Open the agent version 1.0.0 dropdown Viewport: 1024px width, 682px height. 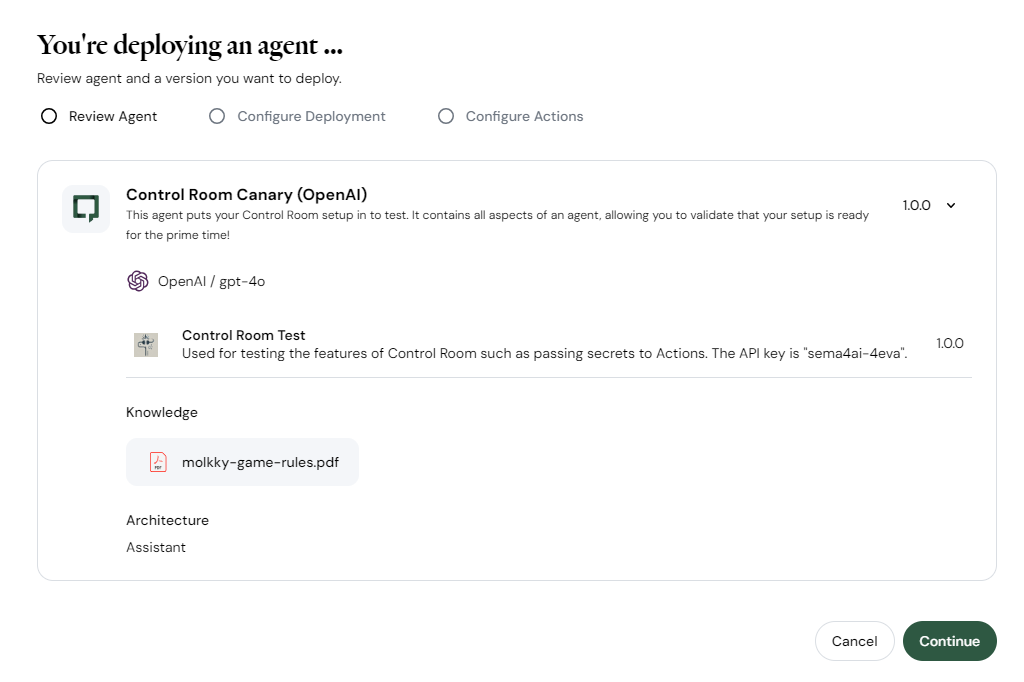(929, 205)
